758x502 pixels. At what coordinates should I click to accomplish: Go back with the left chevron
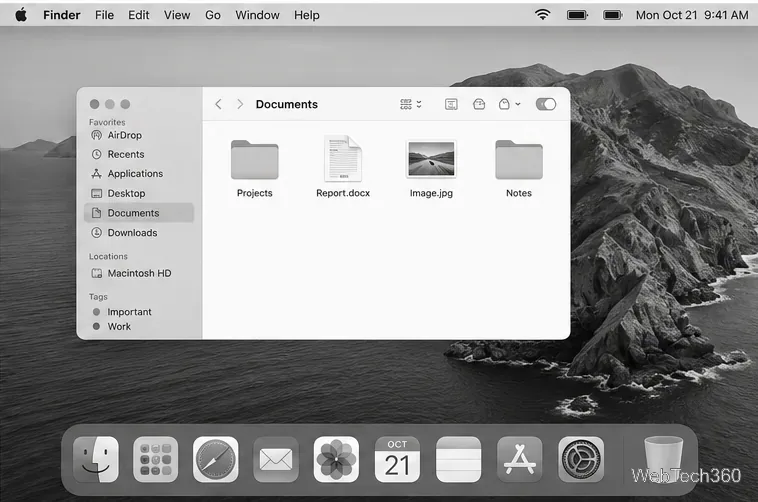[x=219, y=104]
